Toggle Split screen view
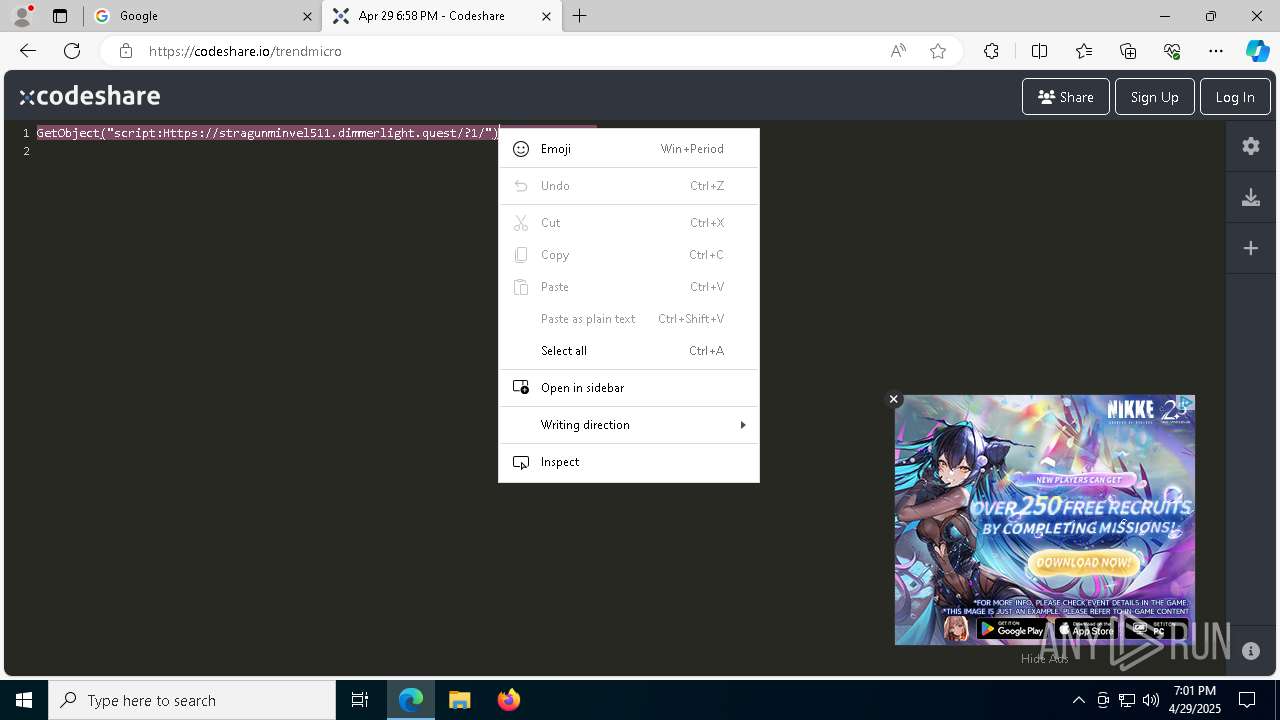The width and height of the screenshot is (1280, 720). (x=1039, y=51)
